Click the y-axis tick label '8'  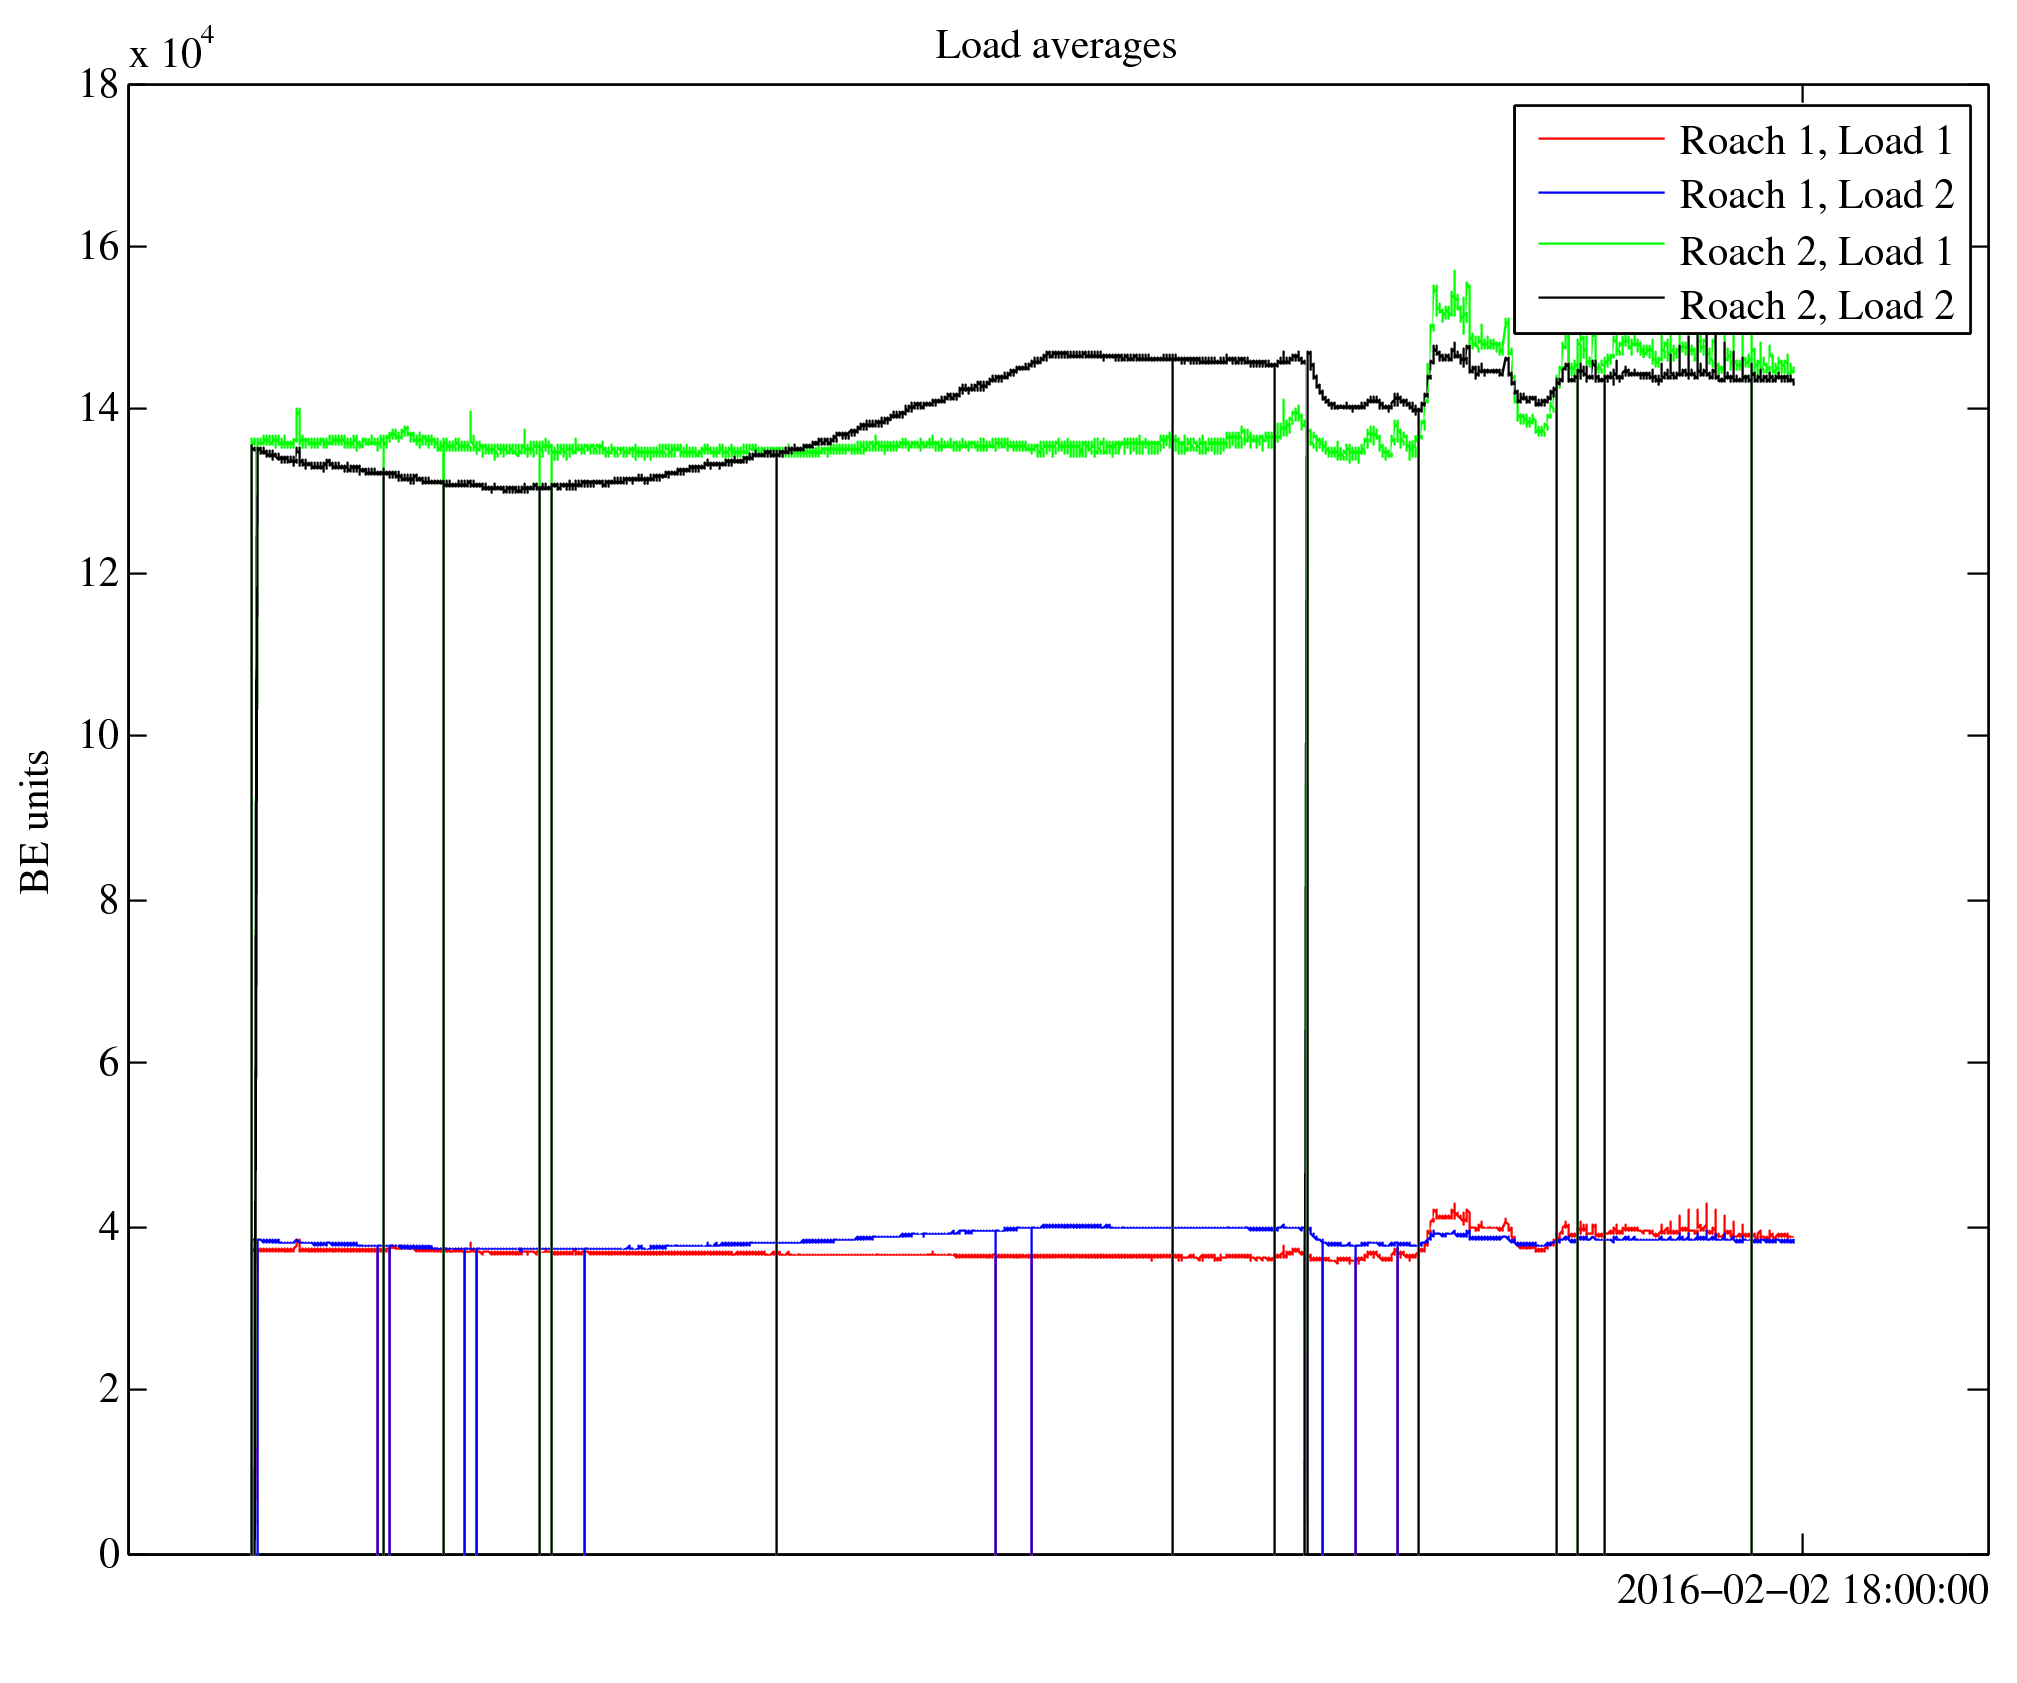point(109,900)
